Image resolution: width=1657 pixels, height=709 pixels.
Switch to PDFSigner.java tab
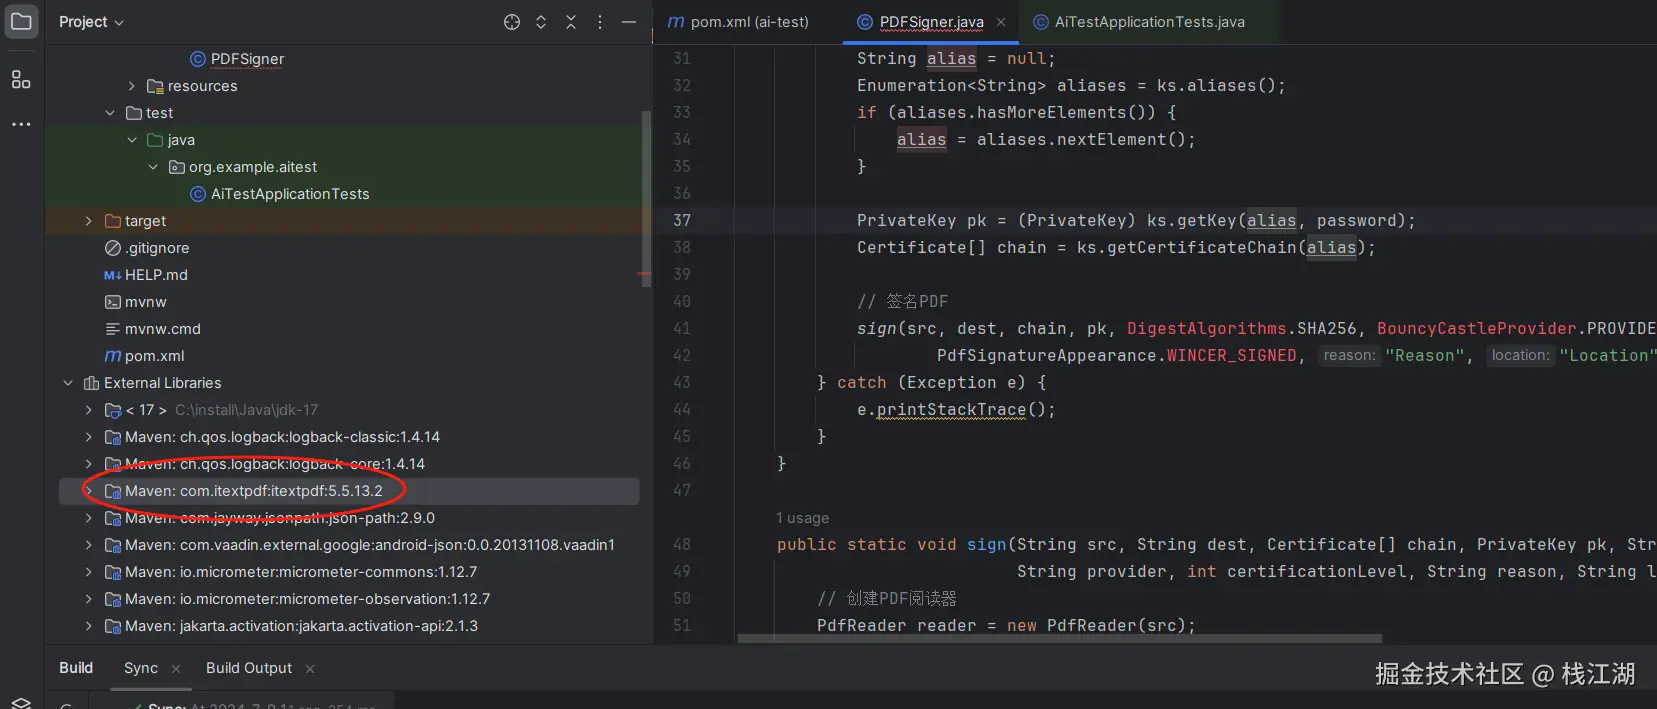coord(931,22)
